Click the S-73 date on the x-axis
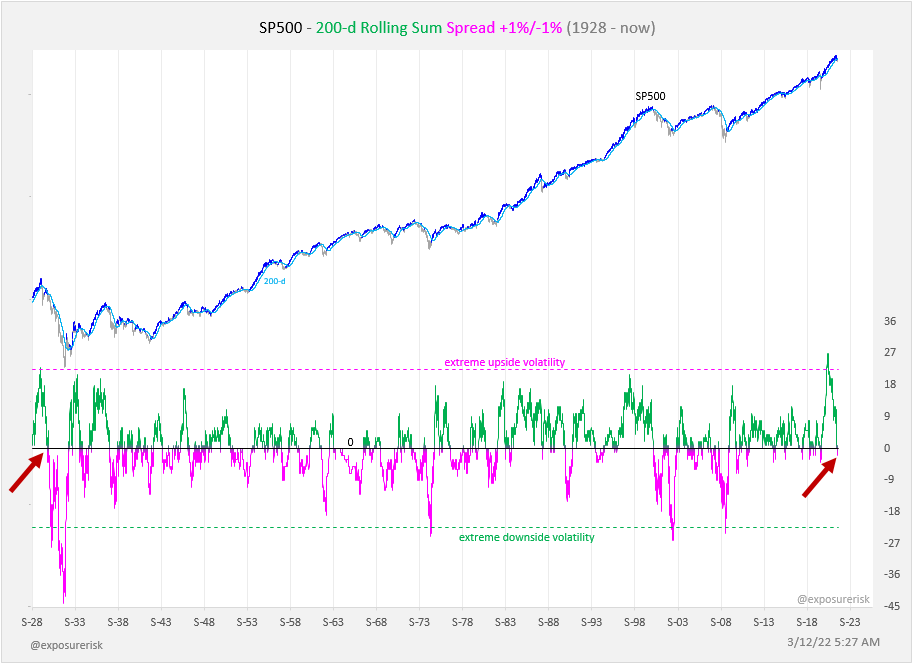The height and width of the screenshot is (665, 916). (420, 621)
